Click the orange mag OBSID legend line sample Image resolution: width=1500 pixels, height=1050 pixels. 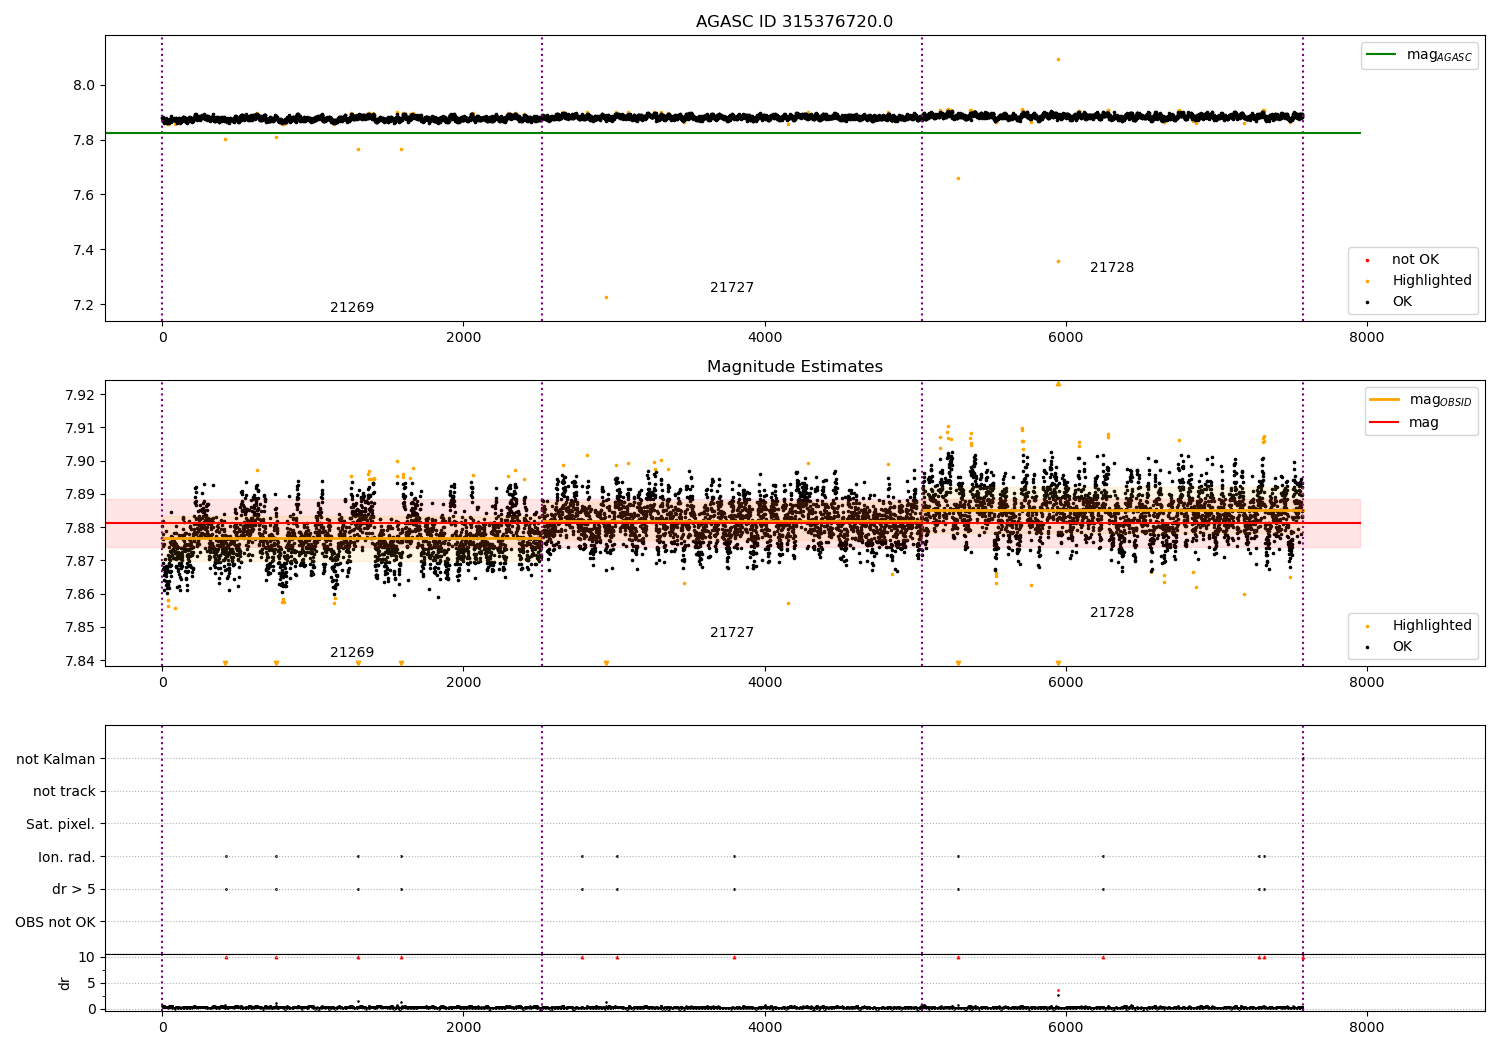(1385, 400)
